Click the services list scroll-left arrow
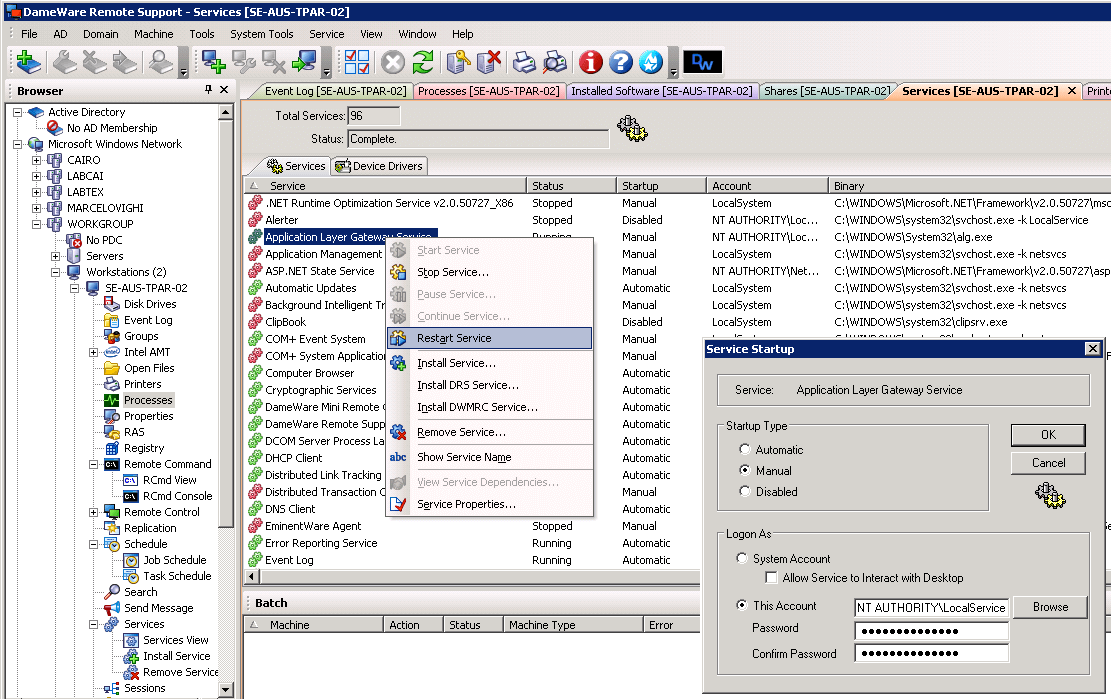Viewport: 1111px width, 699px height. pyautogui.click(x=251, y=577)
